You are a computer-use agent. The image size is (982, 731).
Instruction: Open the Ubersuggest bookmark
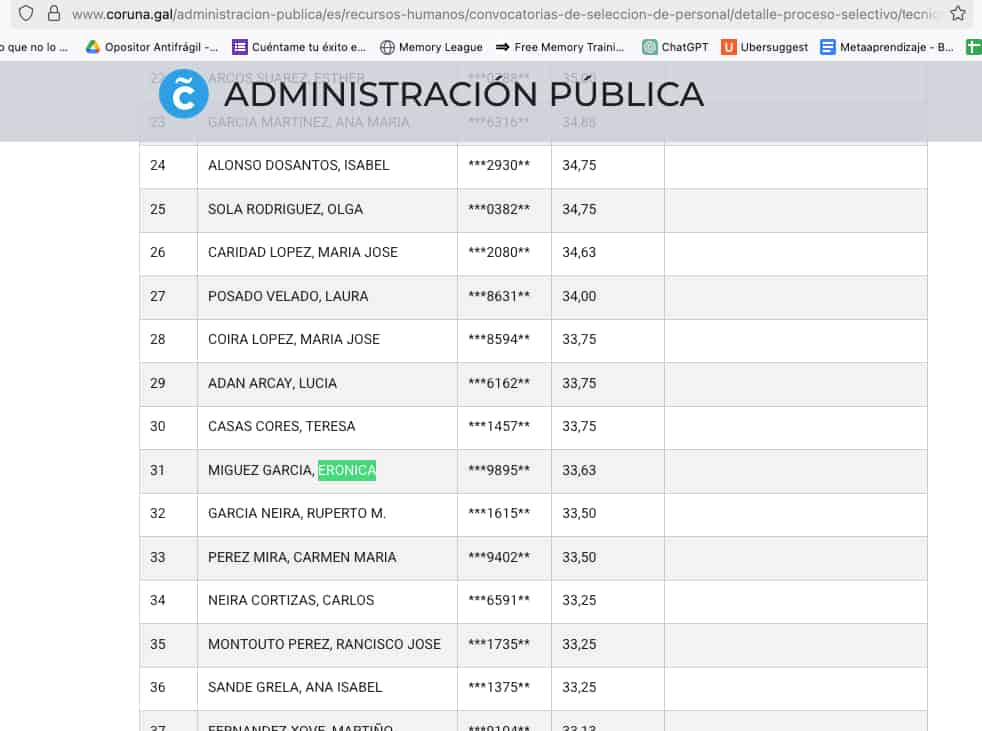coord(764,47)
